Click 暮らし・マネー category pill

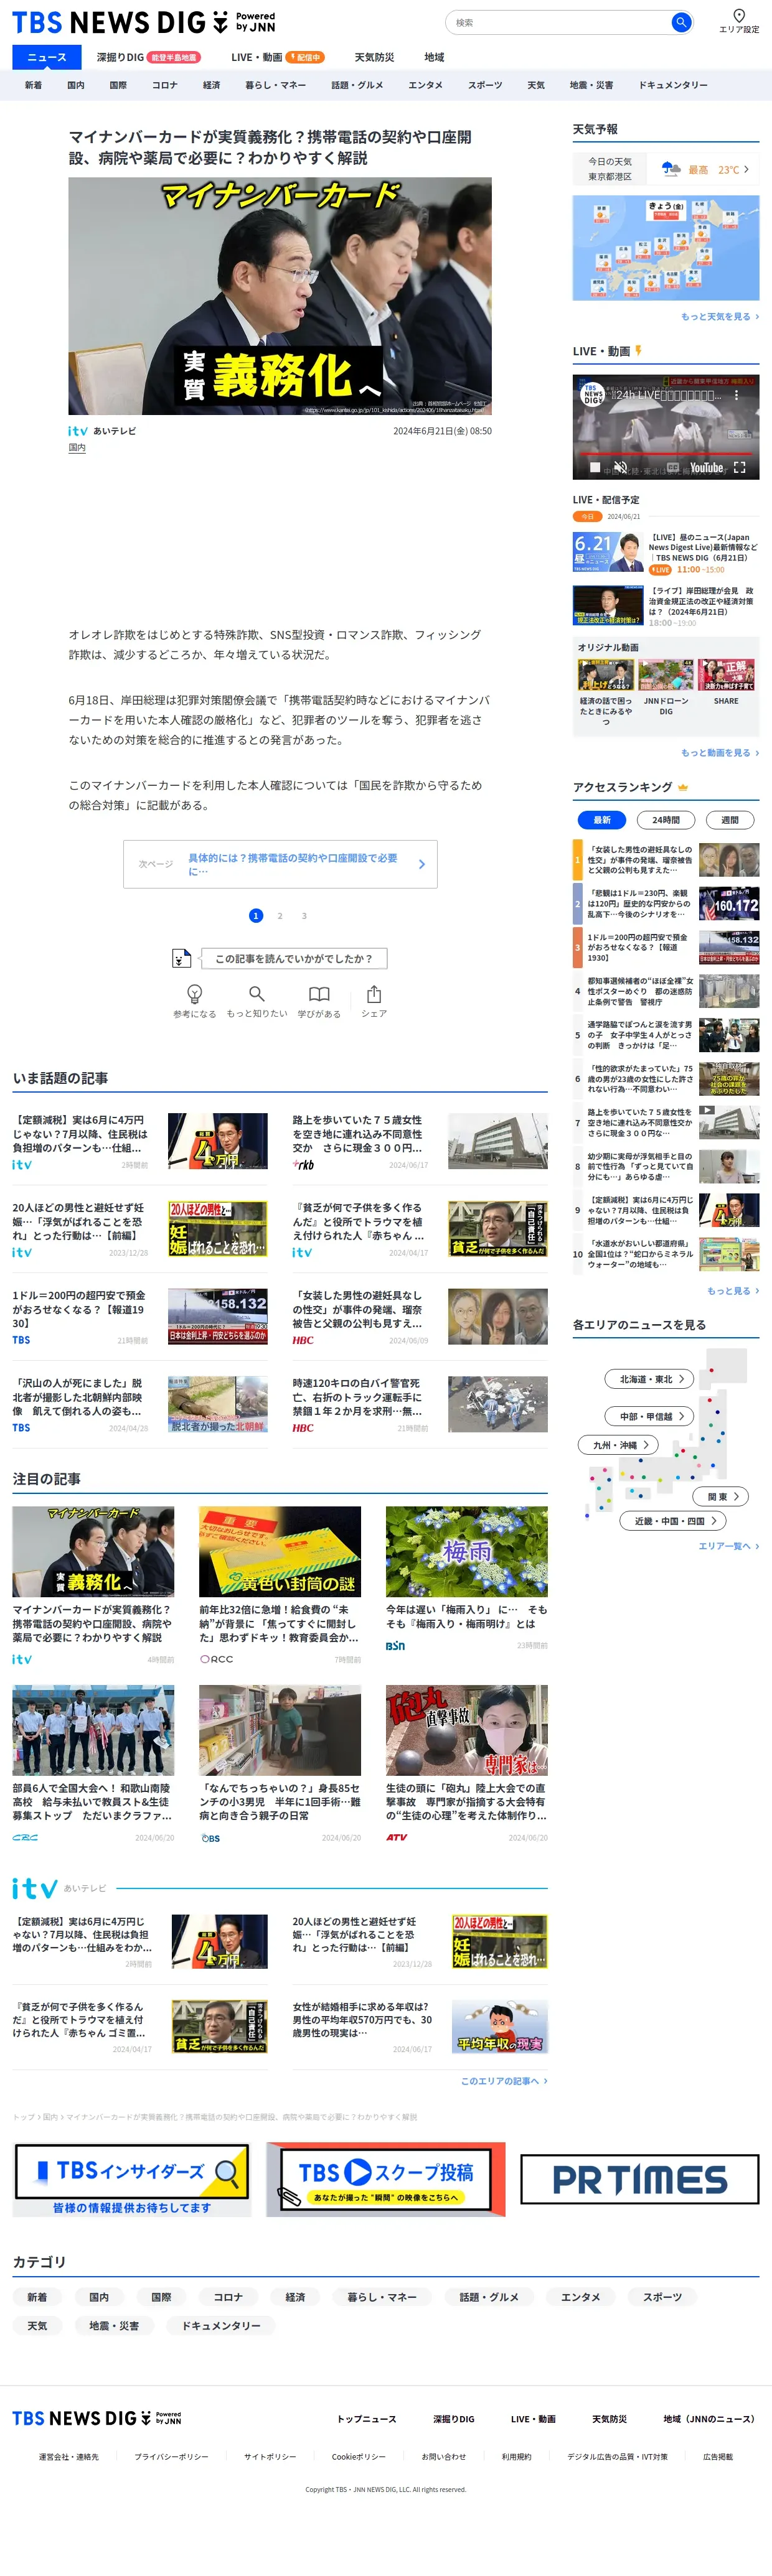pyautogui.click(x=382, y=2297)
